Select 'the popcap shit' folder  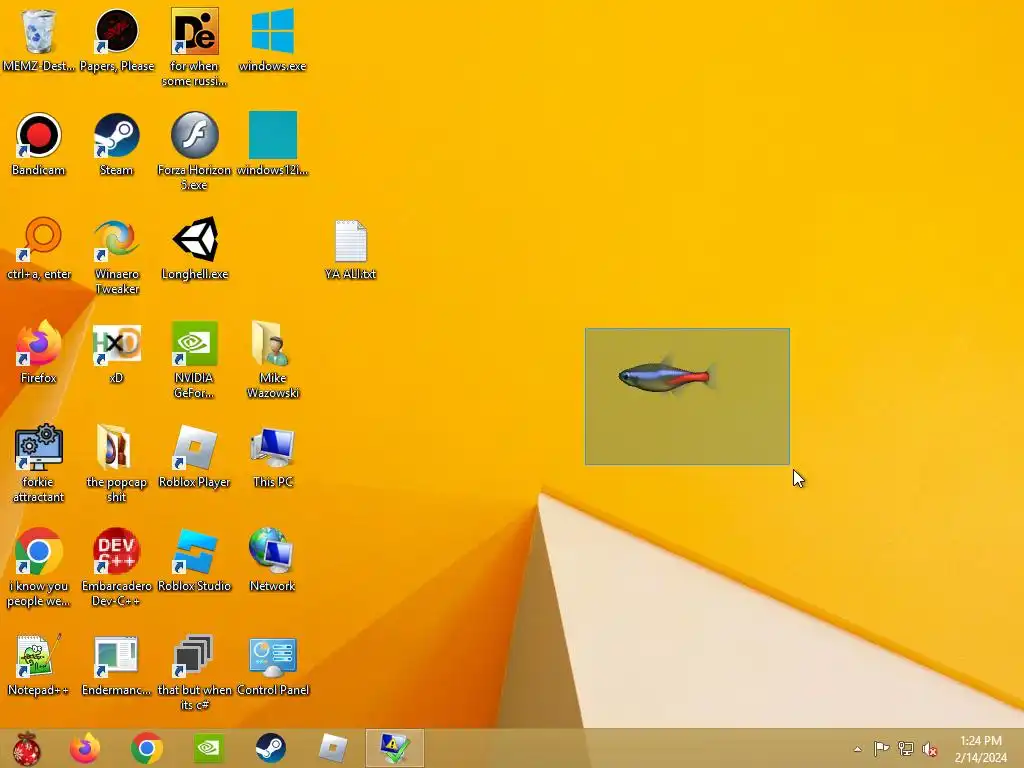click(116, 463)
